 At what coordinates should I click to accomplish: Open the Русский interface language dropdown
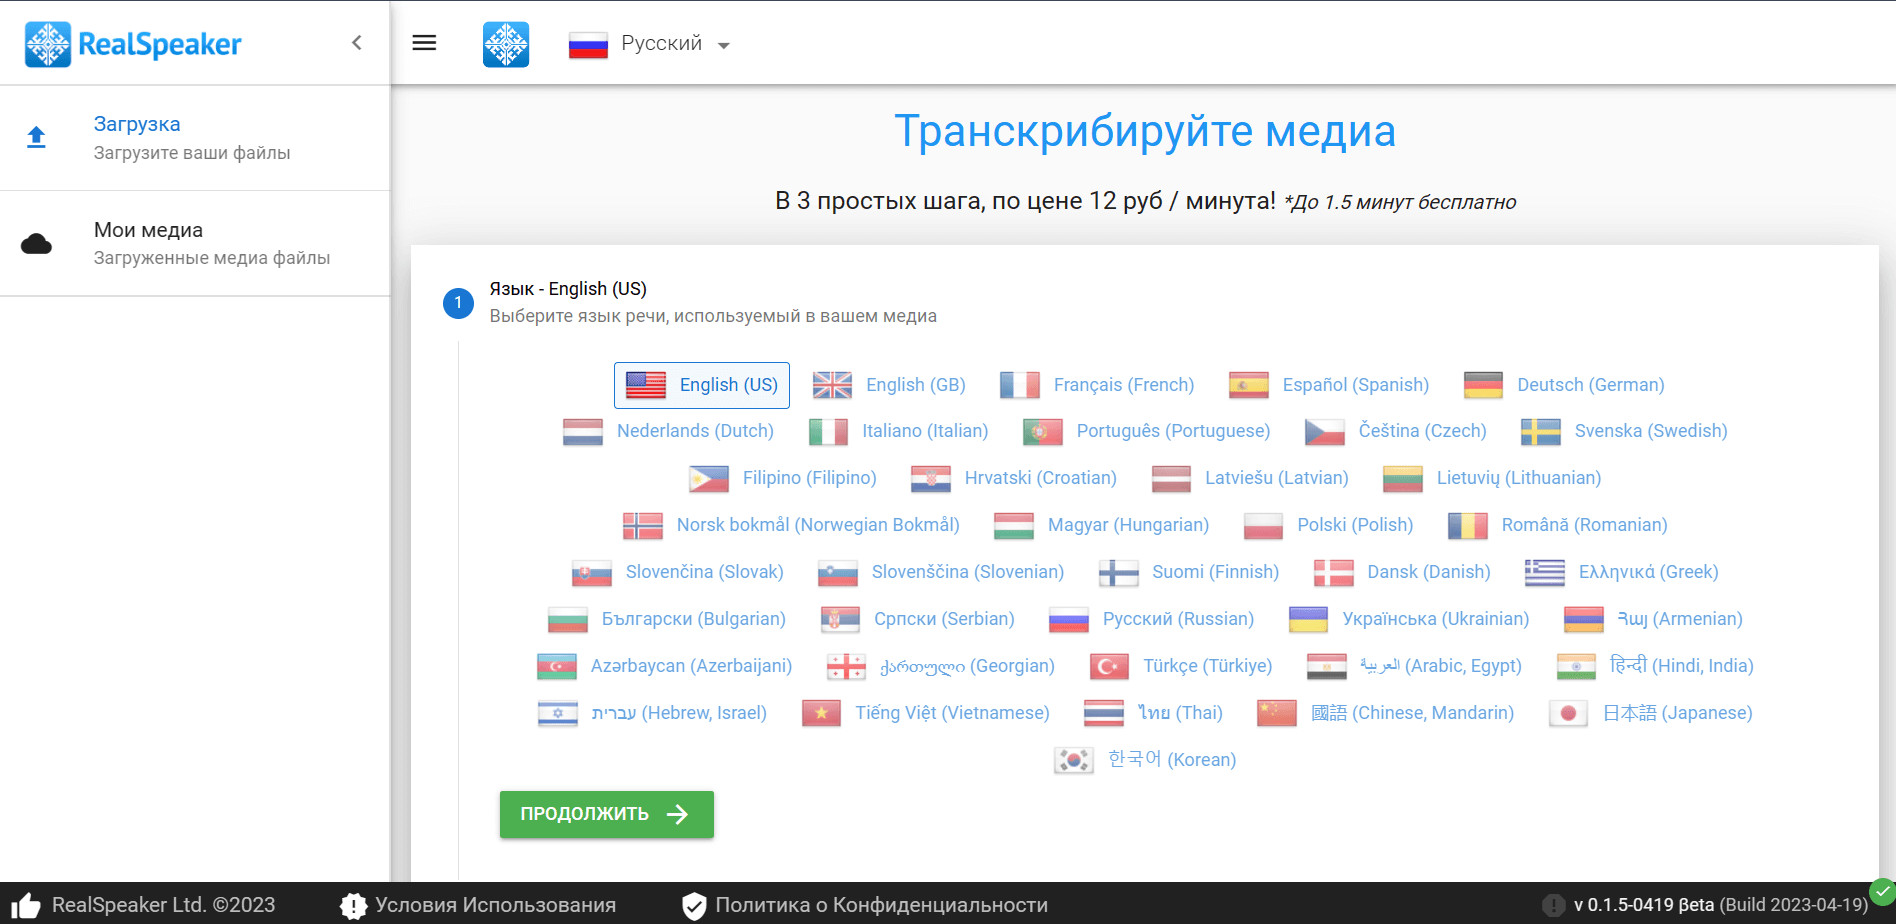650,44
